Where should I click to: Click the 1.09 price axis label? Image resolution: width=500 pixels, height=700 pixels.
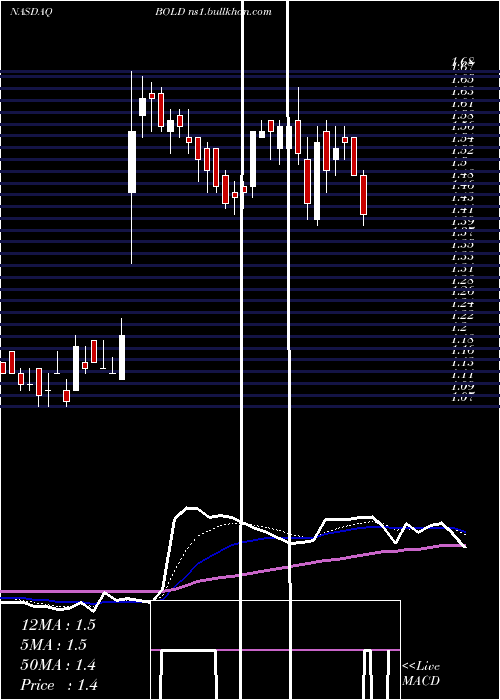coord(462,387)
